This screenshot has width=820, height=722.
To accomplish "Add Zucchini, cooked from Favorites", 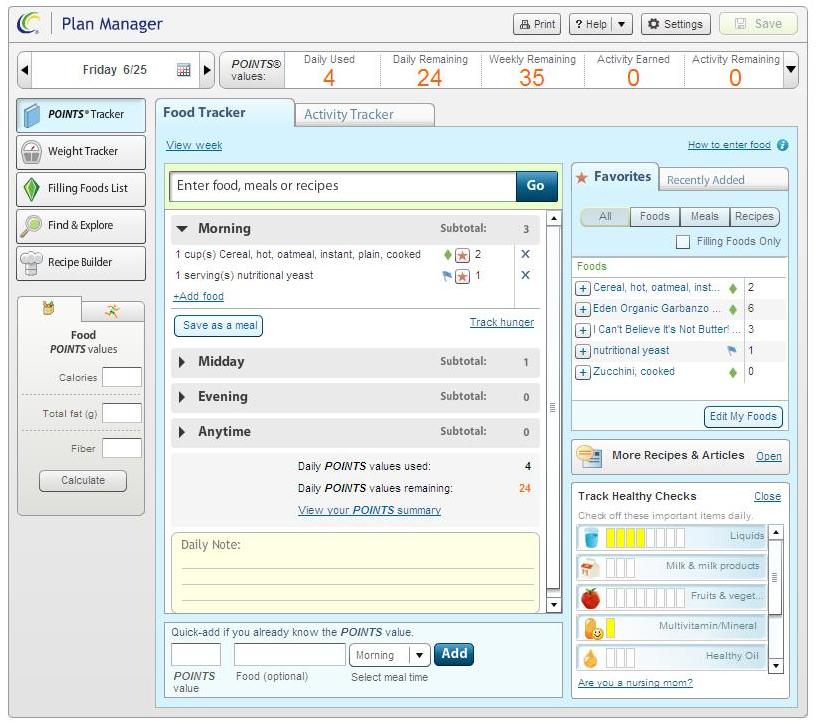I will click(x=583, y=372).
